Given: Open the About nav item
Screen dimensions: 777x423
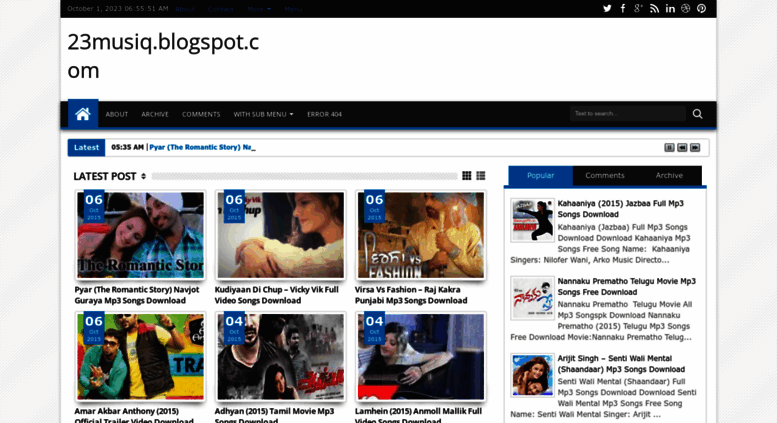Looking at the screenshot, I should (116, 114).
